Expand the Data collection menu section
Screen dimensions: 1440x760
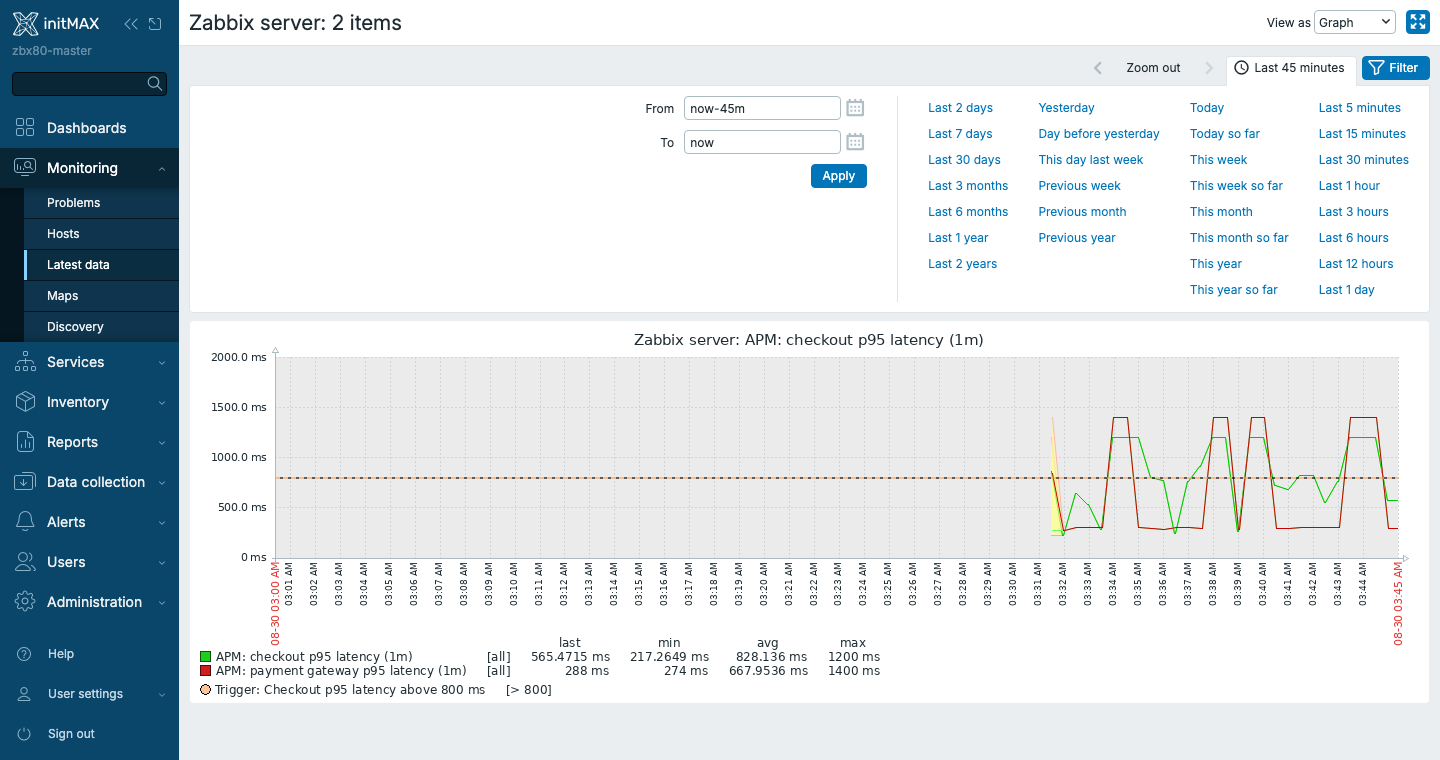coord(162,483)
